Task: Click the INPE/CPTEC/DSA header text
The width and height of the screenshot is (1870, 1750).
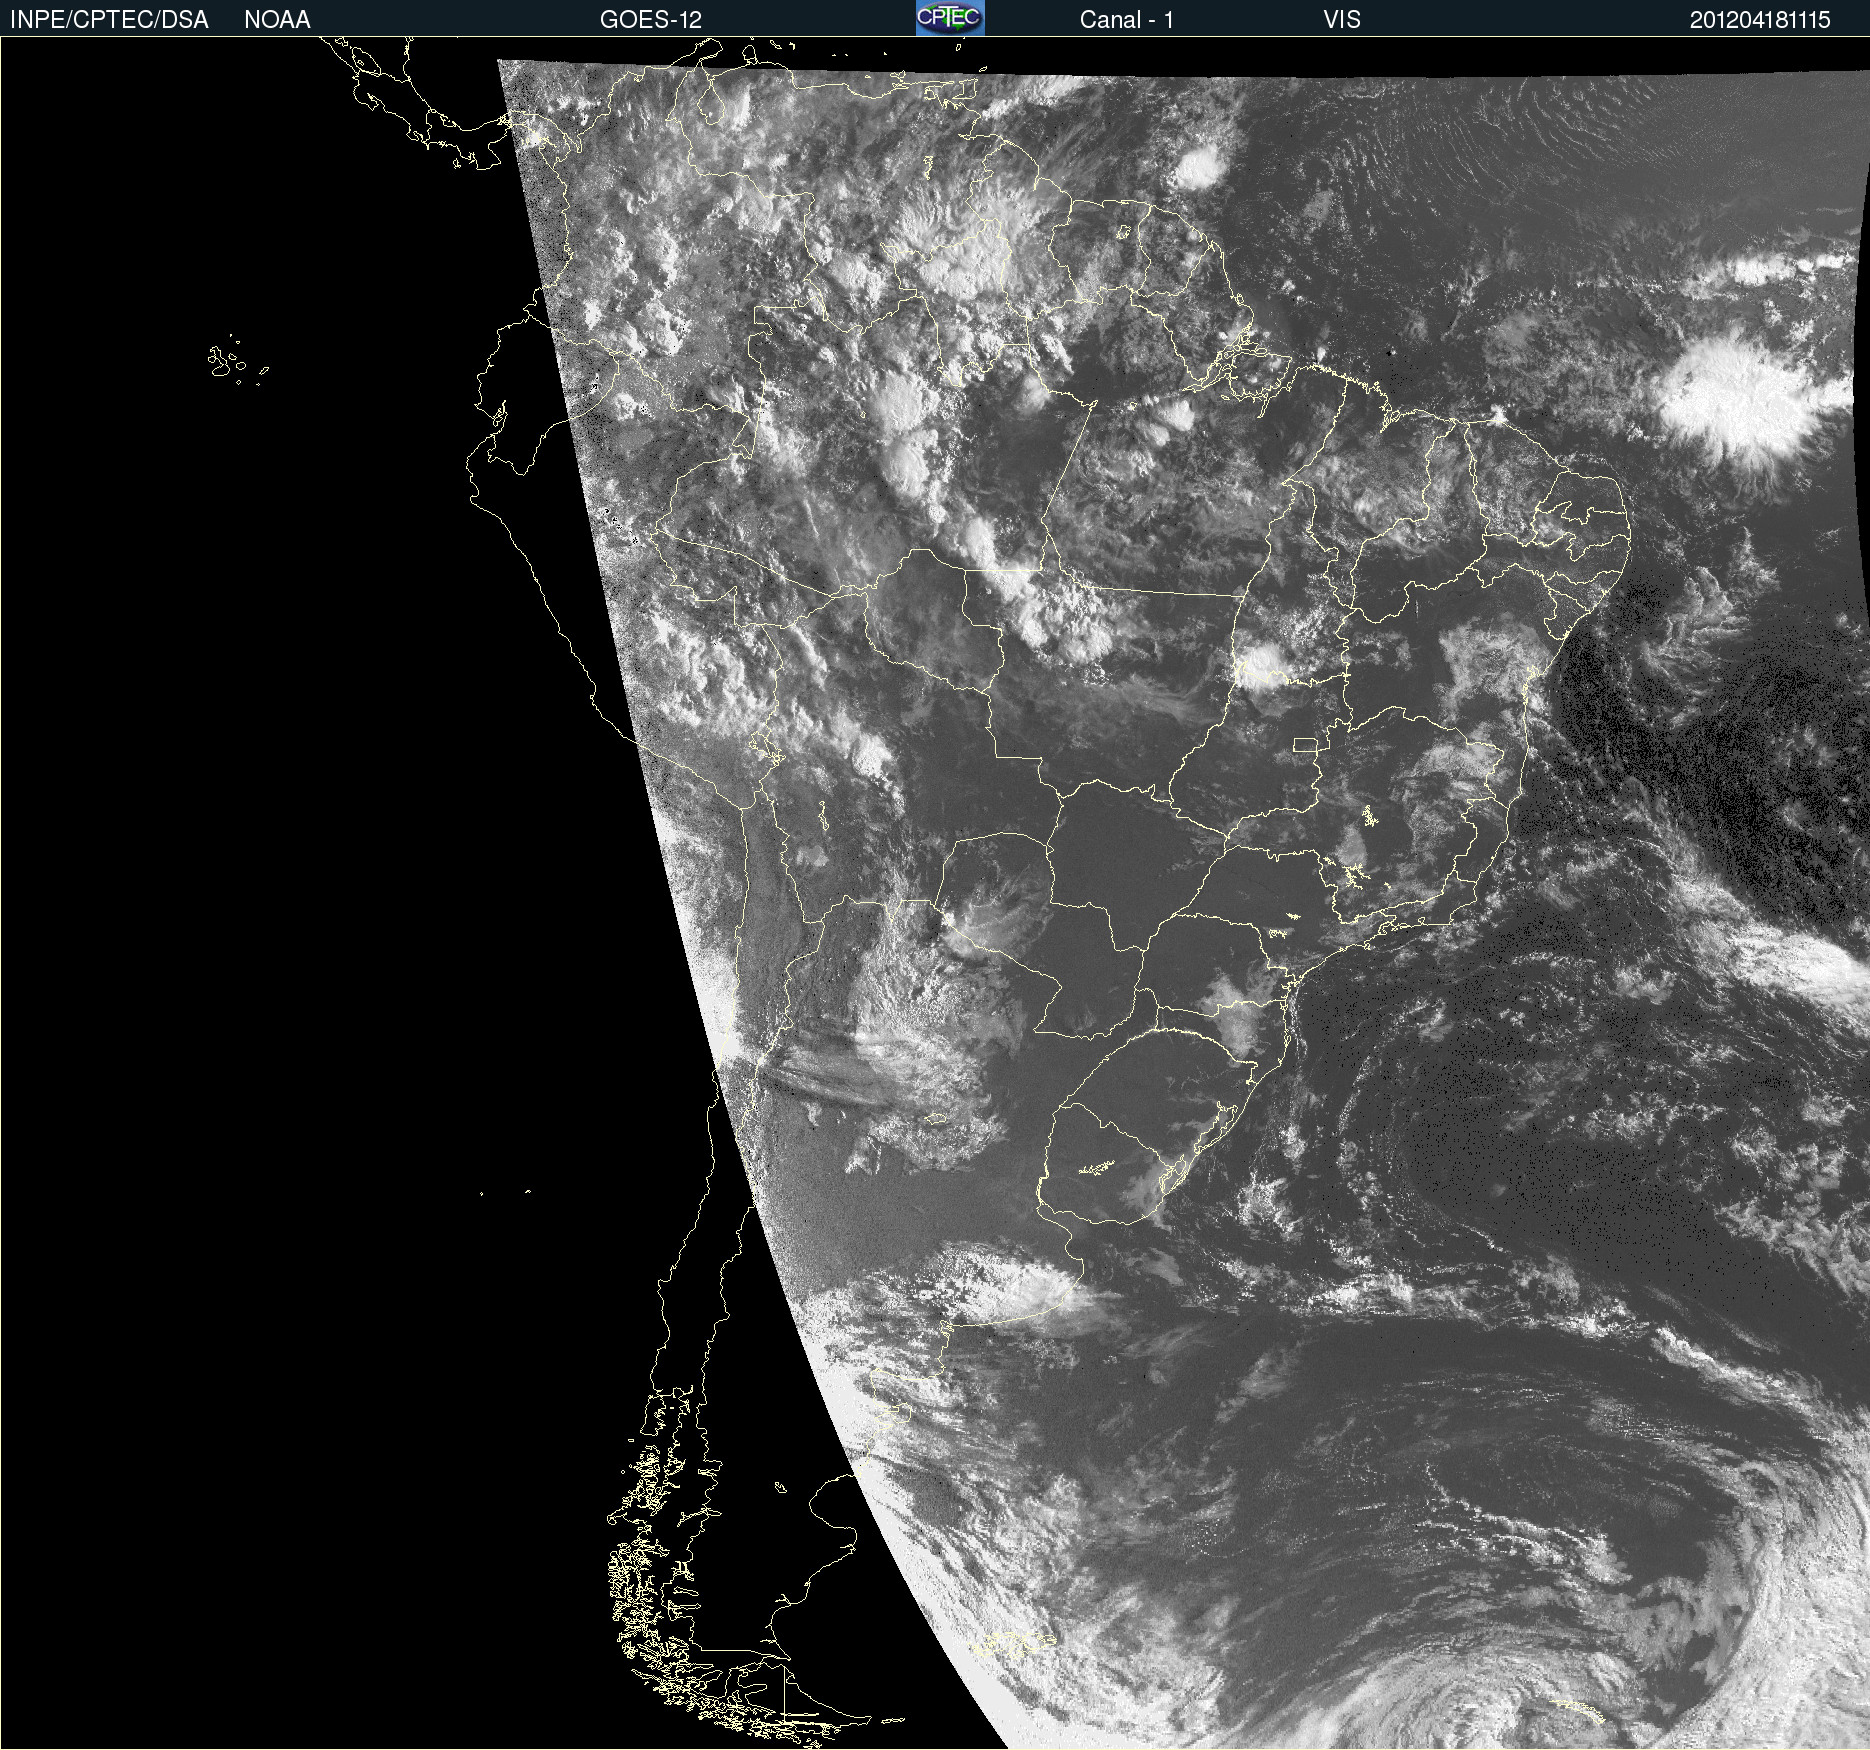Action: 109,20
